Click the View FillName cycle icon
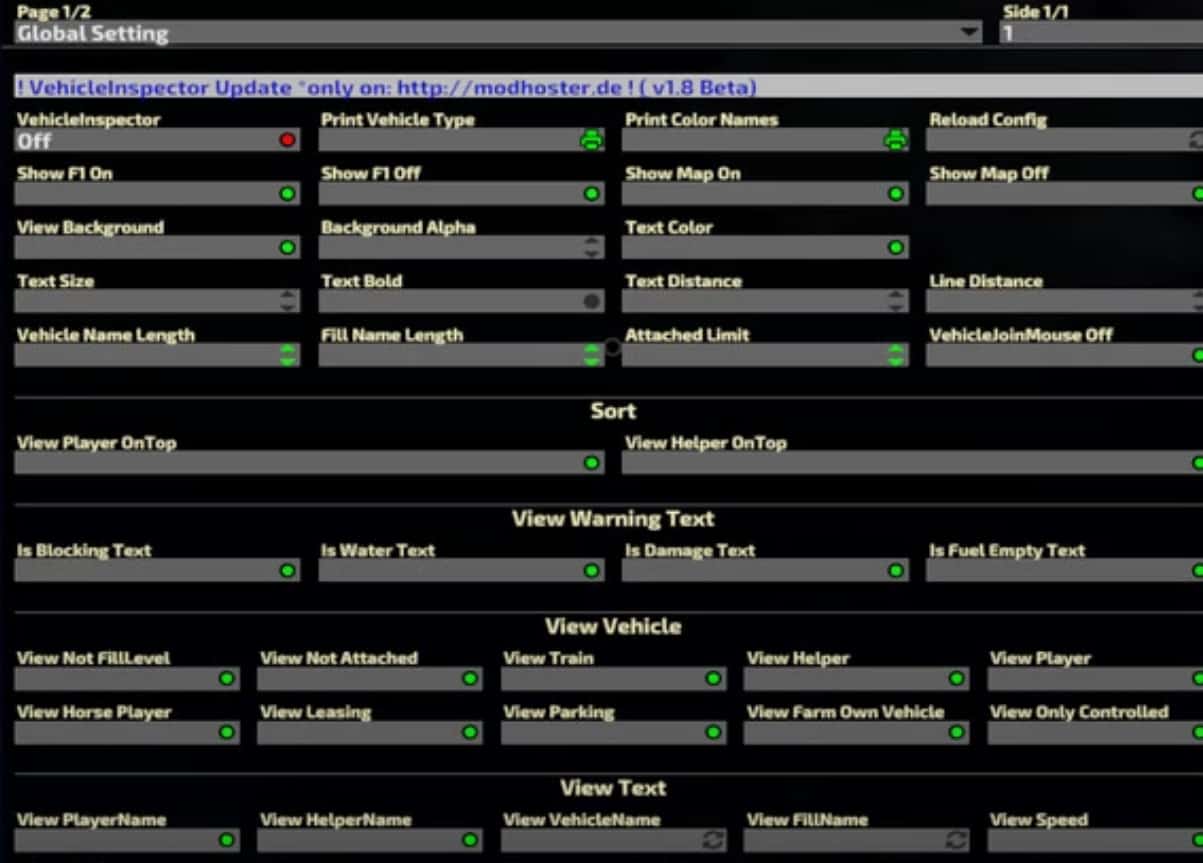 [x=957, y=841]
